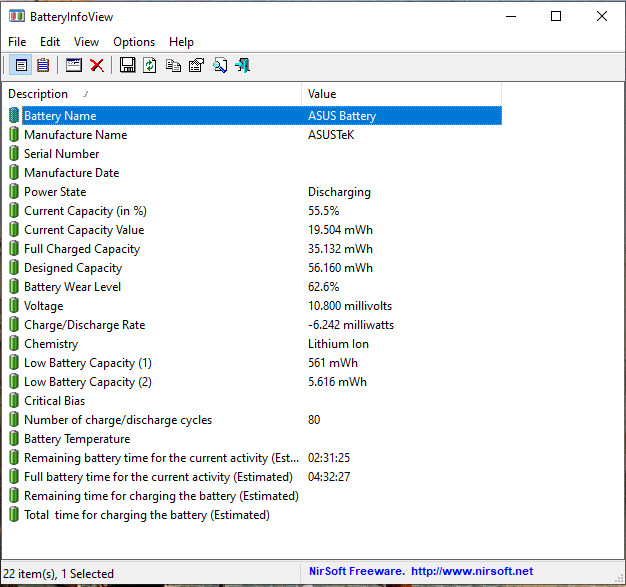Open the File menu
Viewport: 626px width, 587px height.
click(17, 42)
